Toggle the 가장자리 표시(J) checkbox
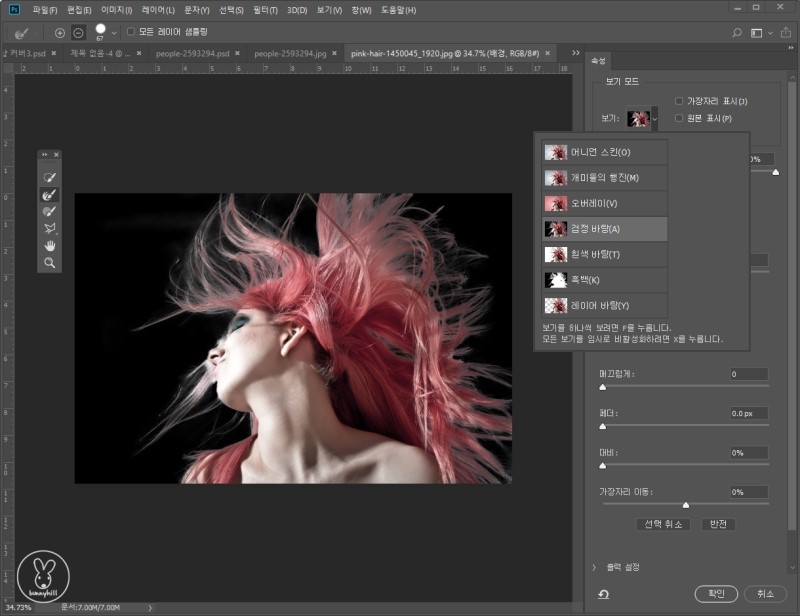This screenshot has width=800, height=616. click(x=679, y=101)
